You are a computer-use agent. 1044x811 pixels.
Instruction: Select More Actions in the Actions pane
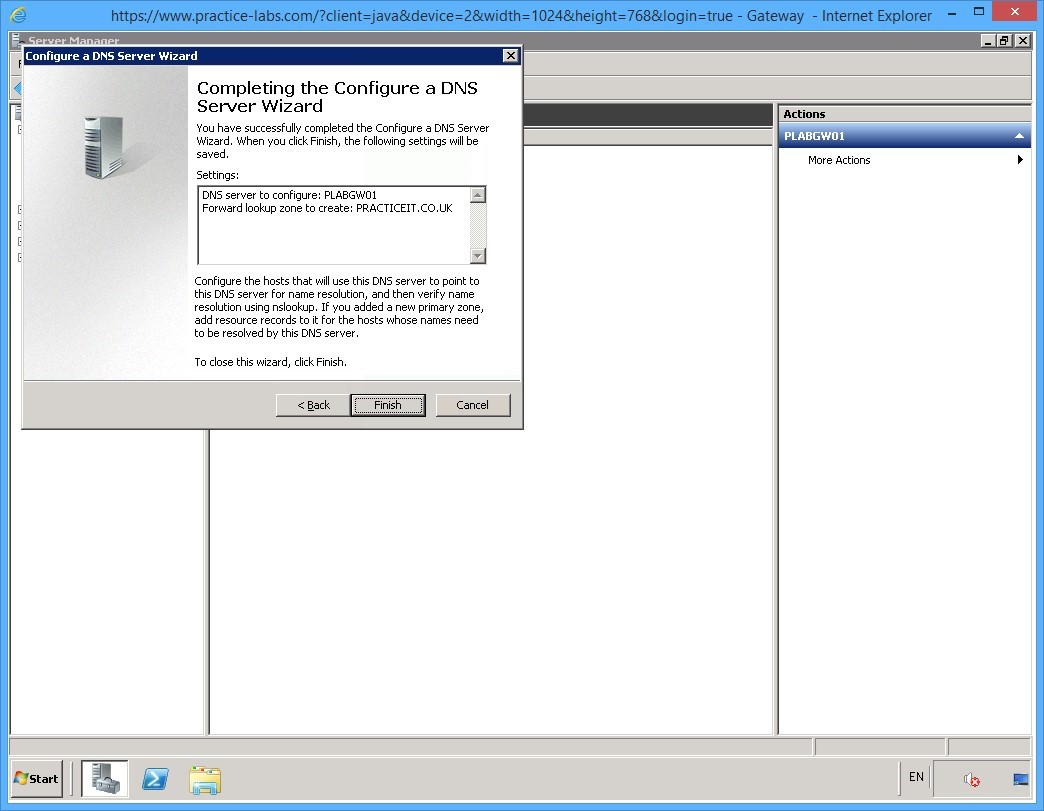(838, 159)
